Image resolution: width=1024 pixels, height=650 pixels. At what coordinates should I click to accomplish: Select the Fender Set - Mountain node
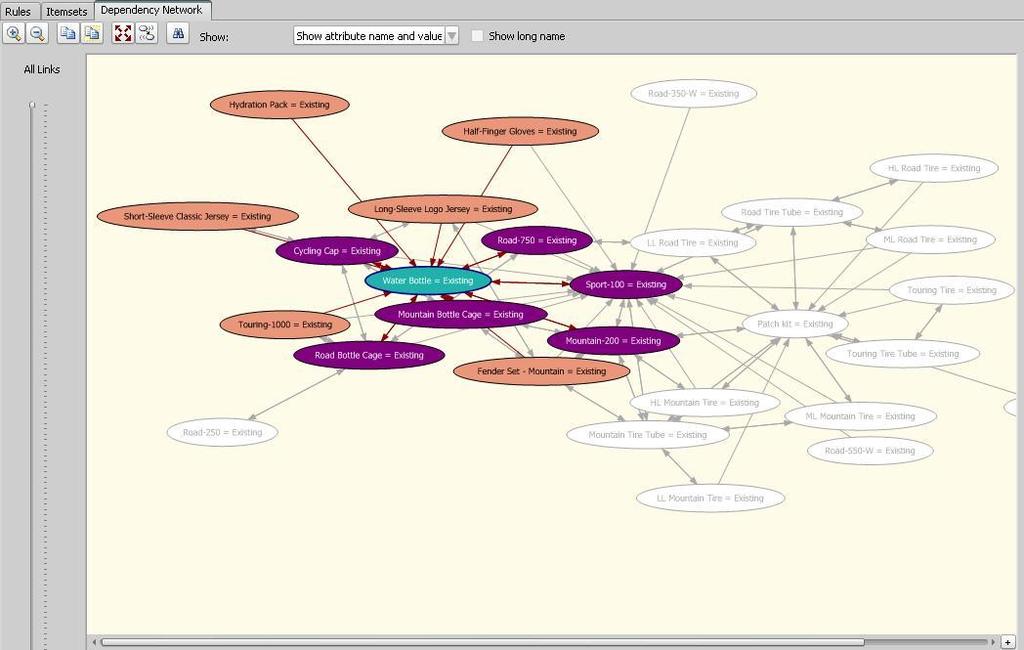click(x=541, y=371)
